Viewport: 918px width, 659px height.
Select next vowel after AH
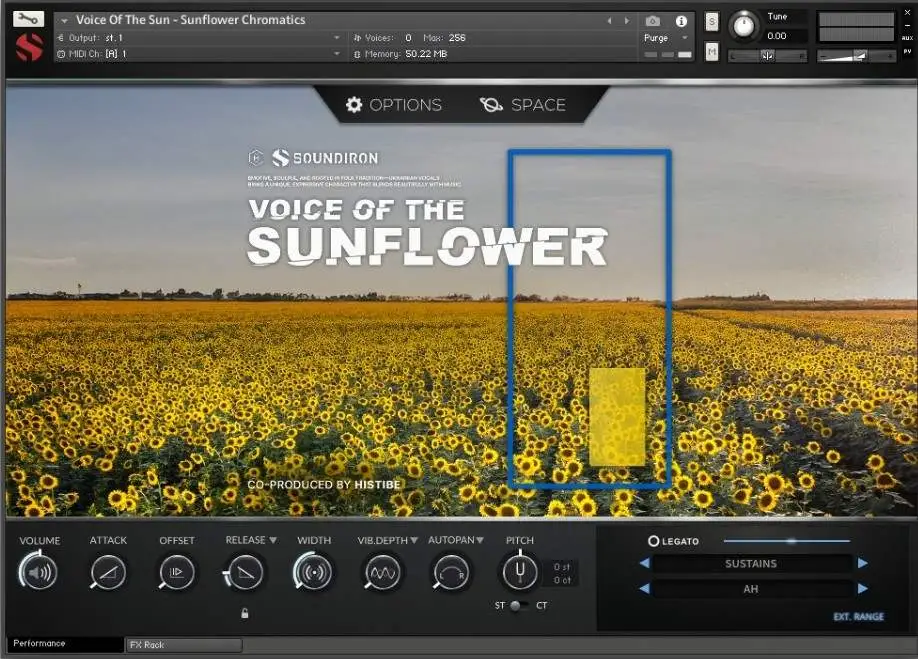tap(862, 588)
